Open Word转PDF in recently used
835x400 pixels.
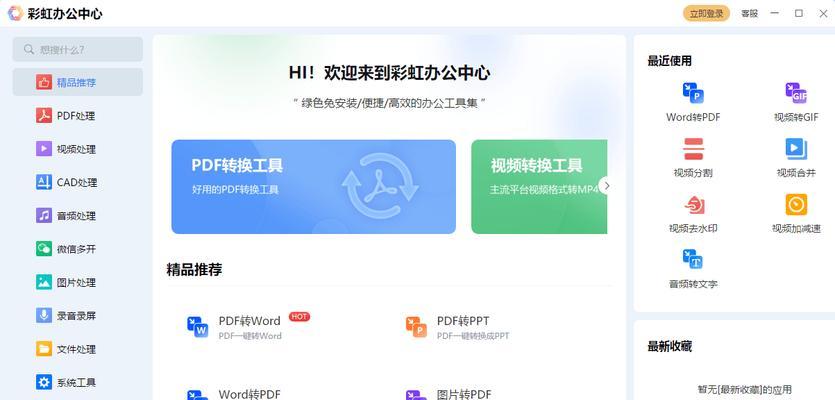693,102
